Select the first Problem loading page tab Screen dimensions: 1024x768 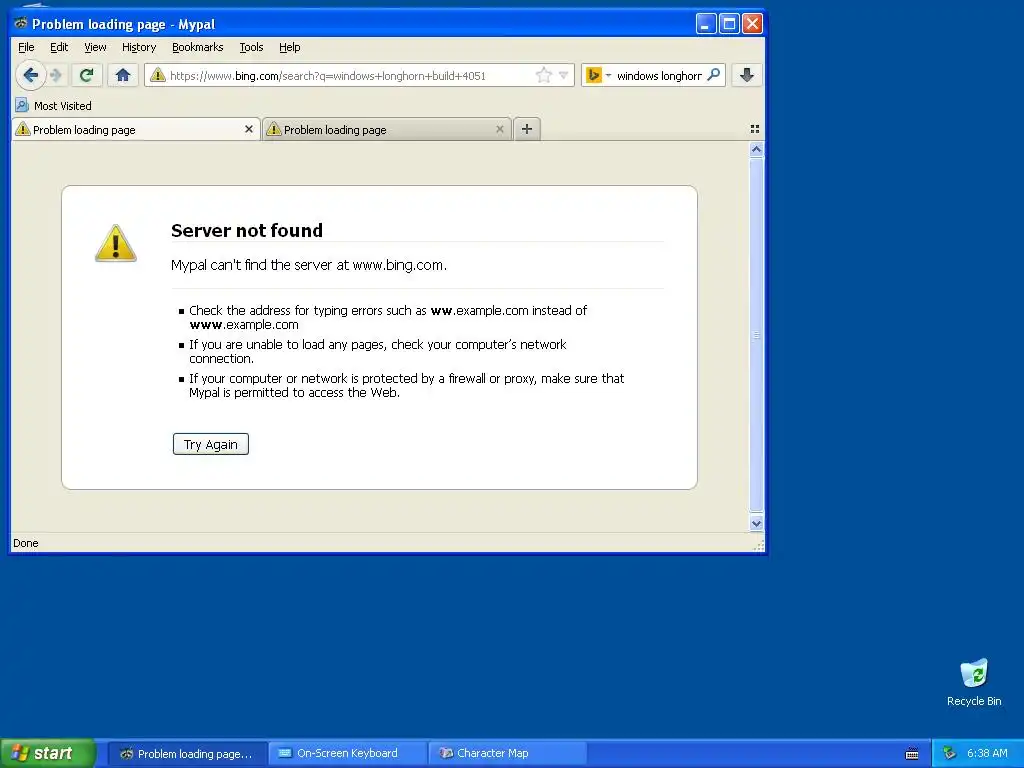click(136, 129)
